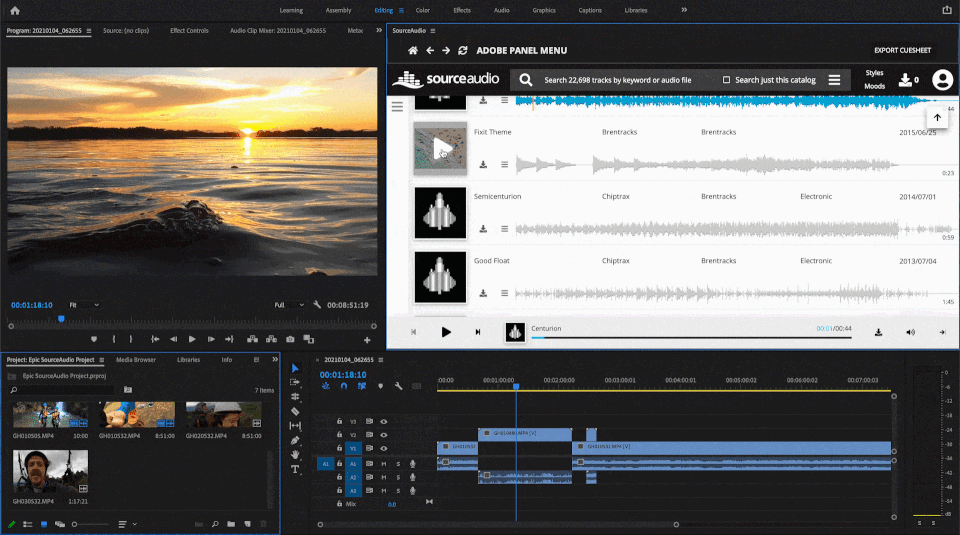Open the SourceAudio hamburger menu by search

(834, 80)
